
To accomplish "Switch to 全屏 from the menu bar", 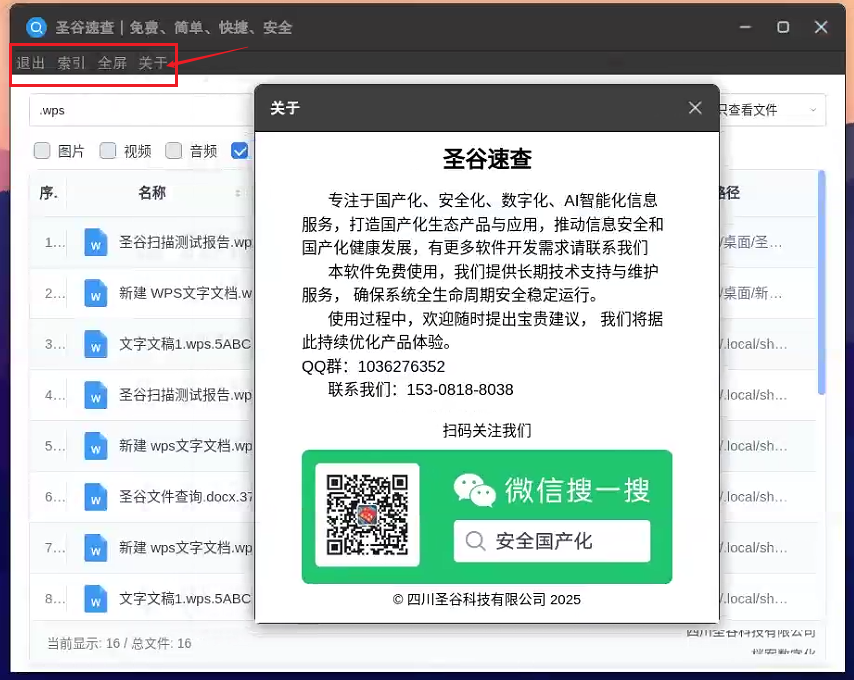I will click(x=112, y=63).
